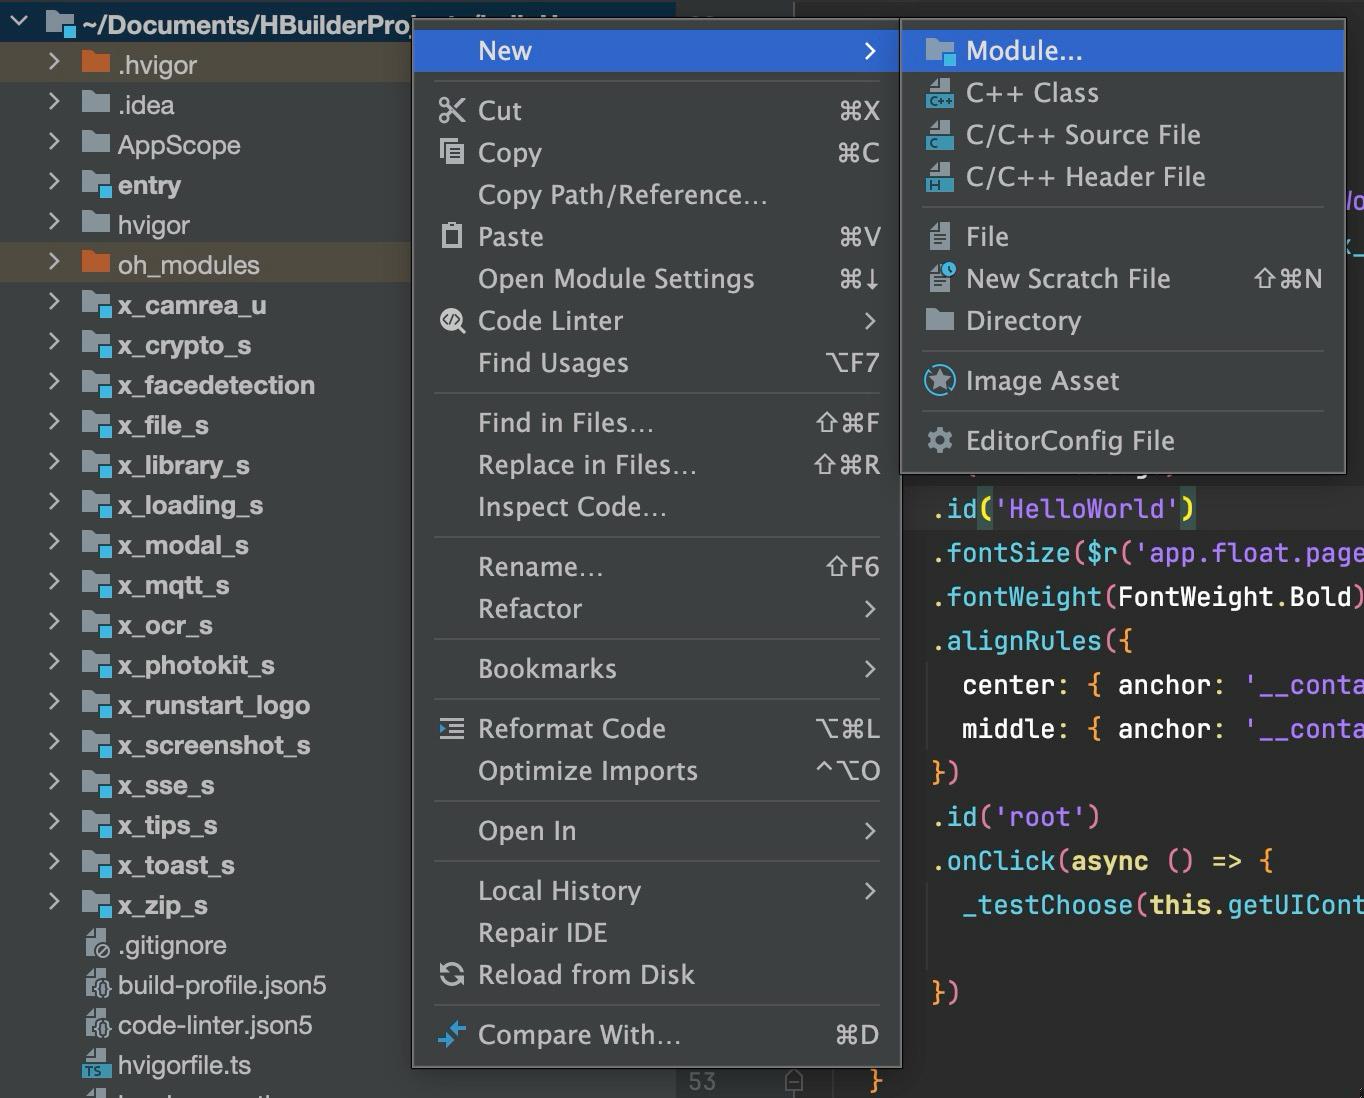This screenshot has height=1098, width=1364.
Task: Expand the oh_modules folder
Action: tap(54, 263)
